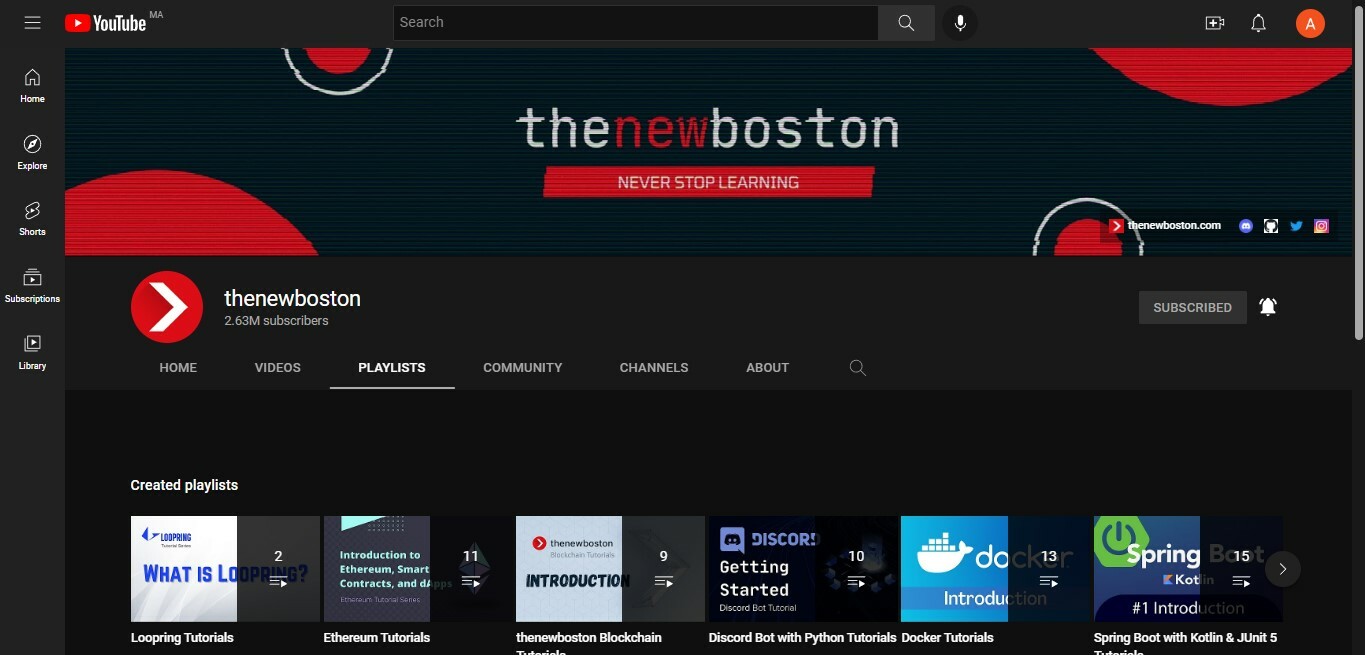Viewport: 1365px width, 655px height.
Task: Click the Create video icon
Action: pyautogui.click(x=1214, y=22)
